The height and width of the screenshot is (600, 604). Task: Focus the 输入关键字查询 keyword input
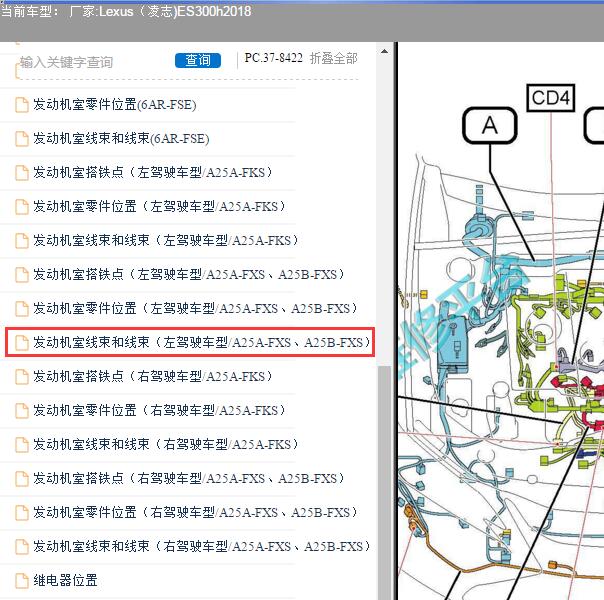(x=92, y=62)
